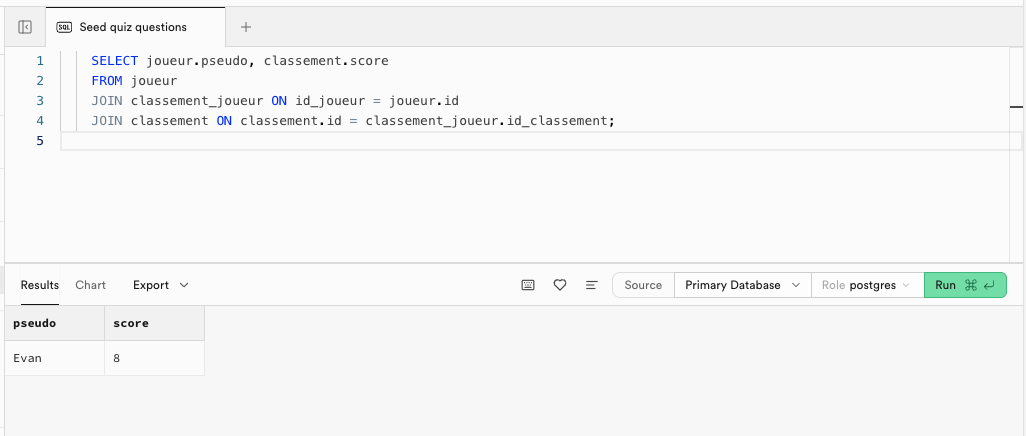Image resolution: width=1026 pixels, height=436 pixels.
Task: Select the score value 8 cell
Action: point(117,358)
